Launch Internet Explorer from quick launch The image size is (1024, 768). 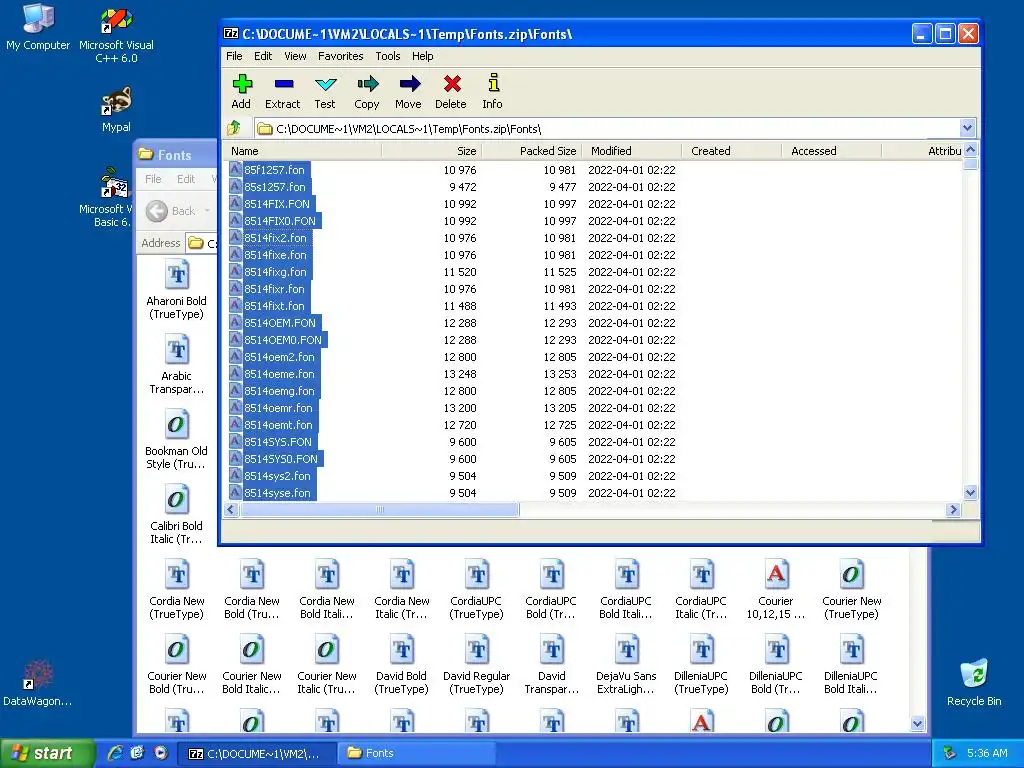tap(115, 753)
